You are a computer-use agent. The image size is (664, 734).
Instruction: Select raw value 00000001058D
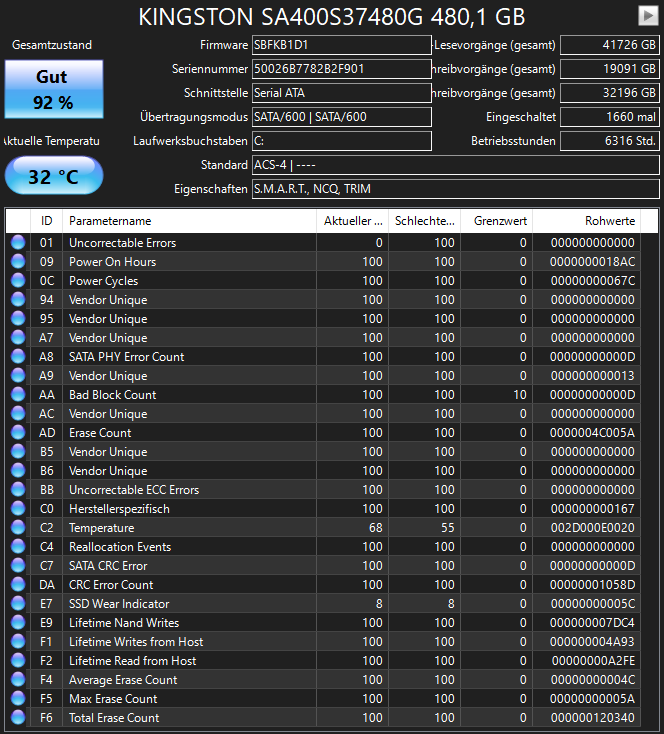[x=592, y=585]
